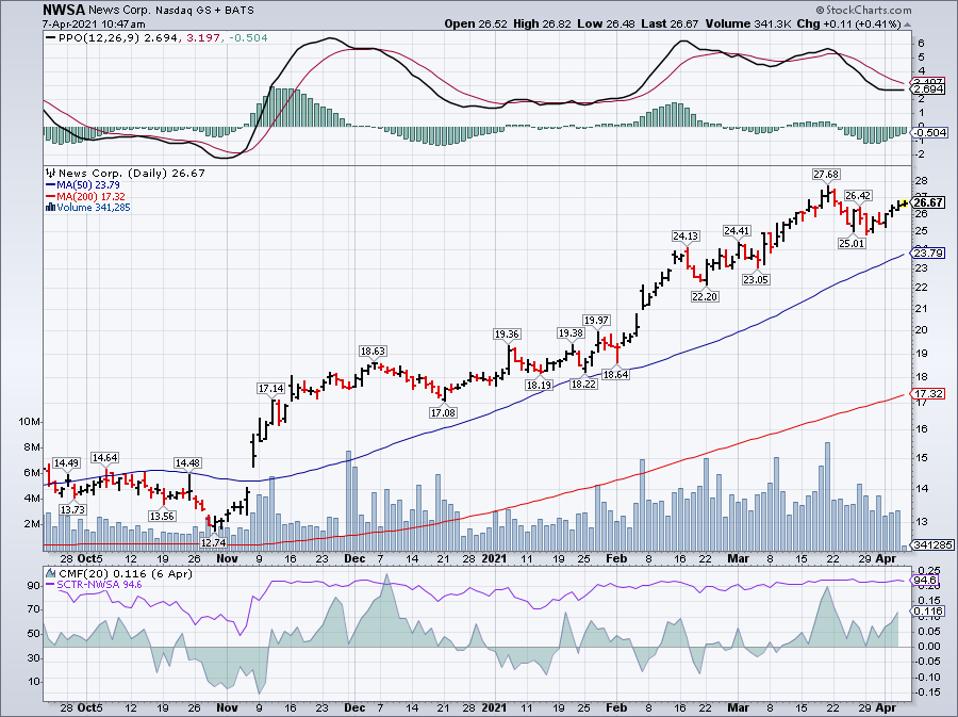Click the 23.79 MA(50) tag on the right axis

[x=929, y=253]
